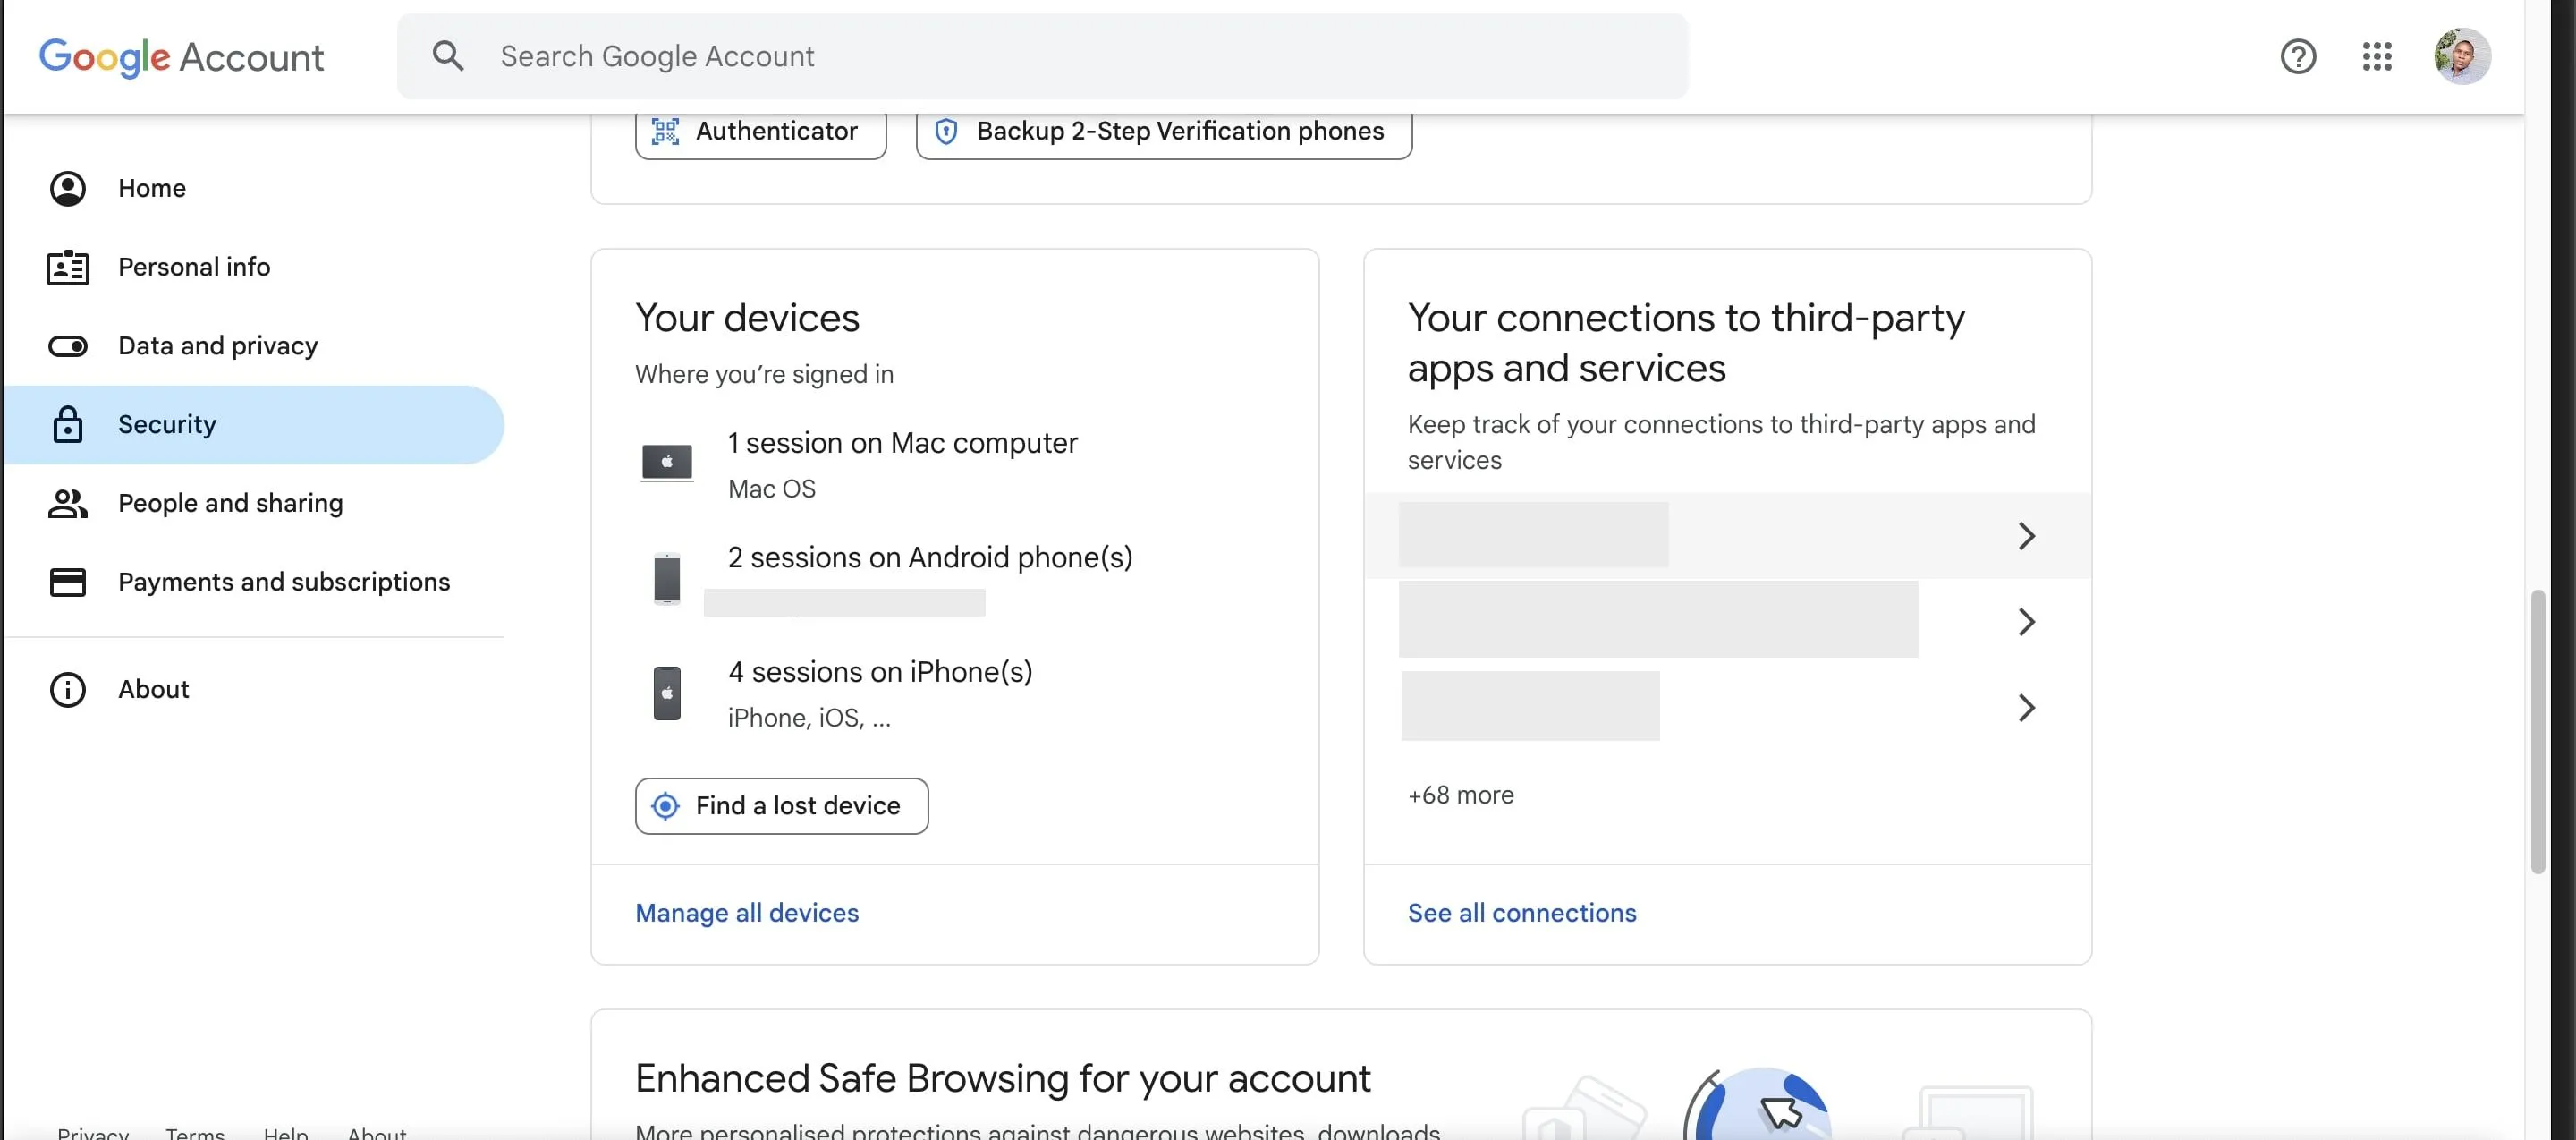Image resolution: width=2576 pixels, height=1140 pixels.
Task: Open the Manage all devices link
Action: [x=746, y=913]
